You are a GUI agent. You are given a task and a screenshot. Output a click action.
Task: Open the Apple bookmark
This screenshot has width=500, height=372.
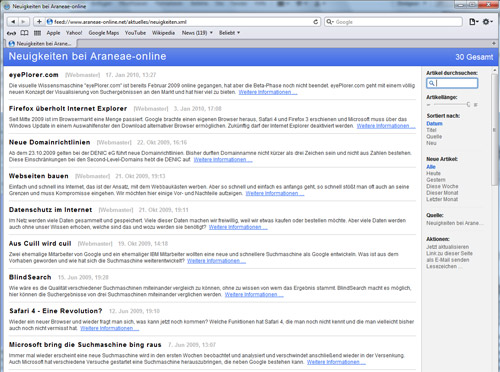(53, 33)
